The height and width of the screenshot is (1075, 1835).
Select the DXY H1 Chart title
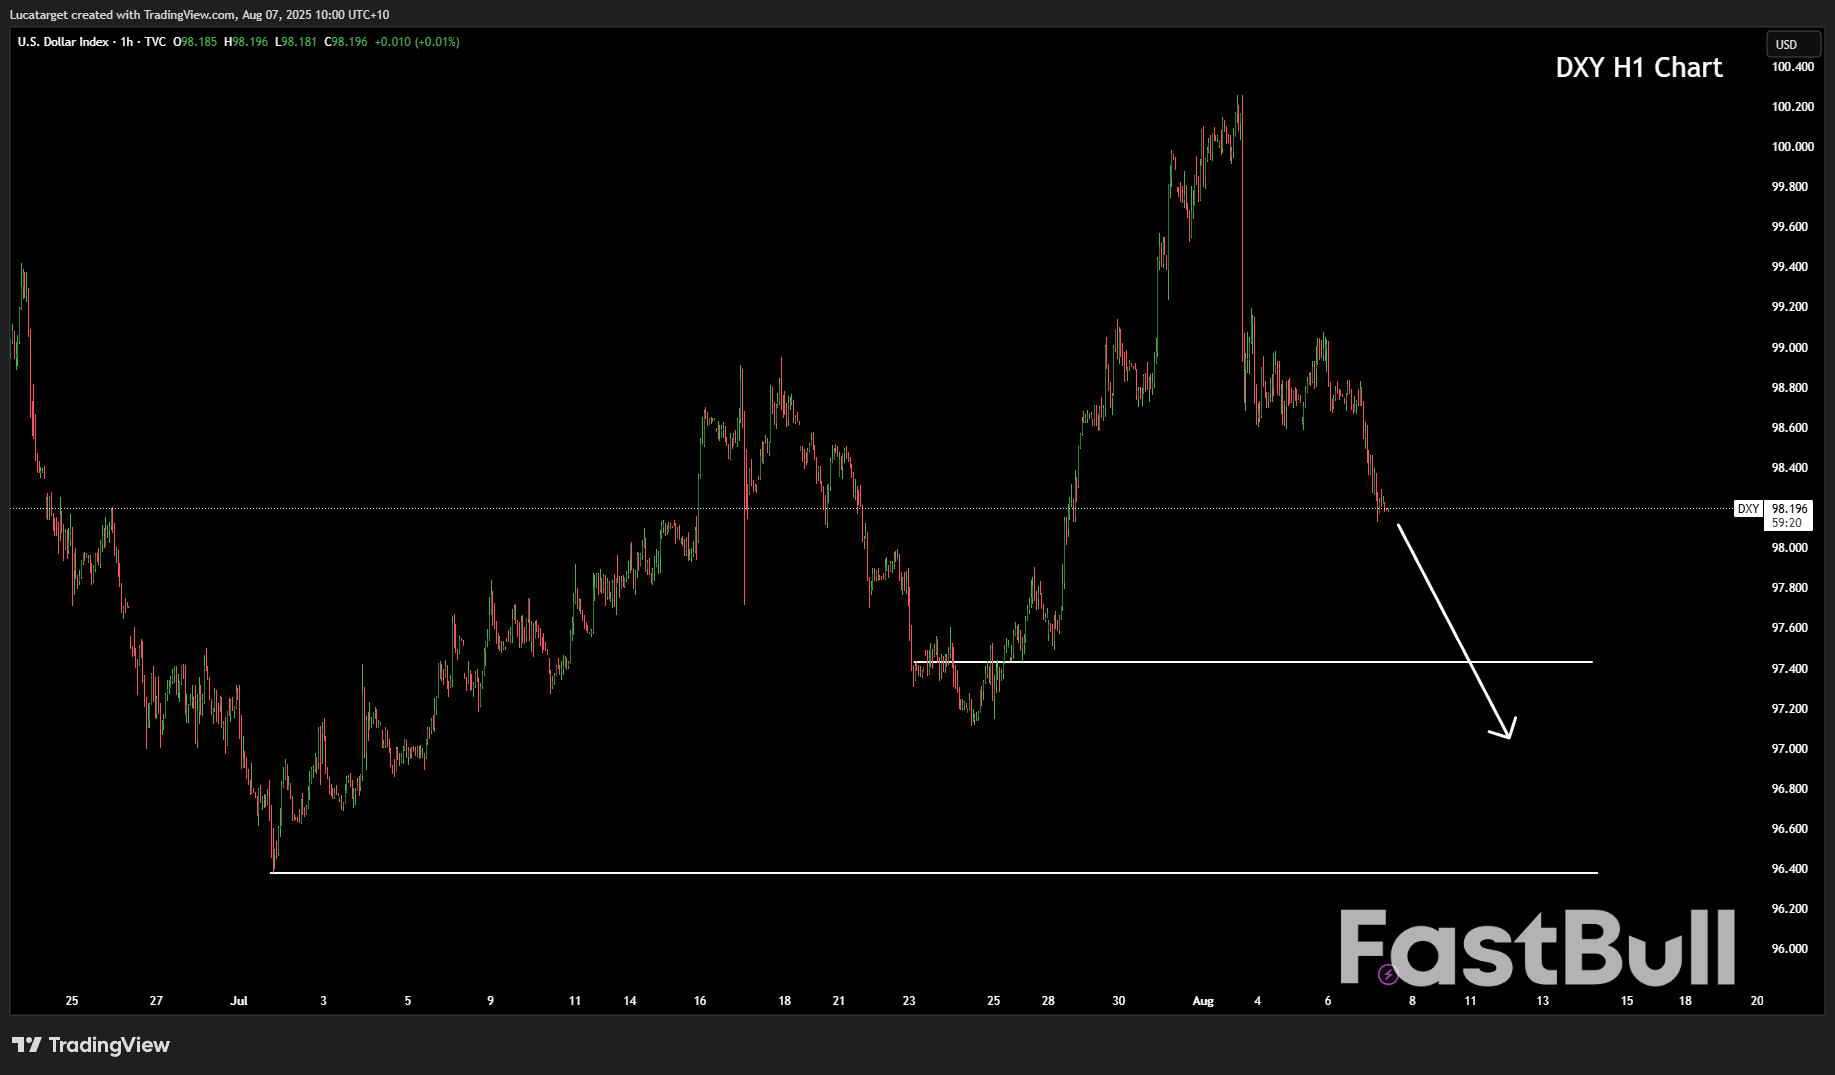tap(1638, 68)
